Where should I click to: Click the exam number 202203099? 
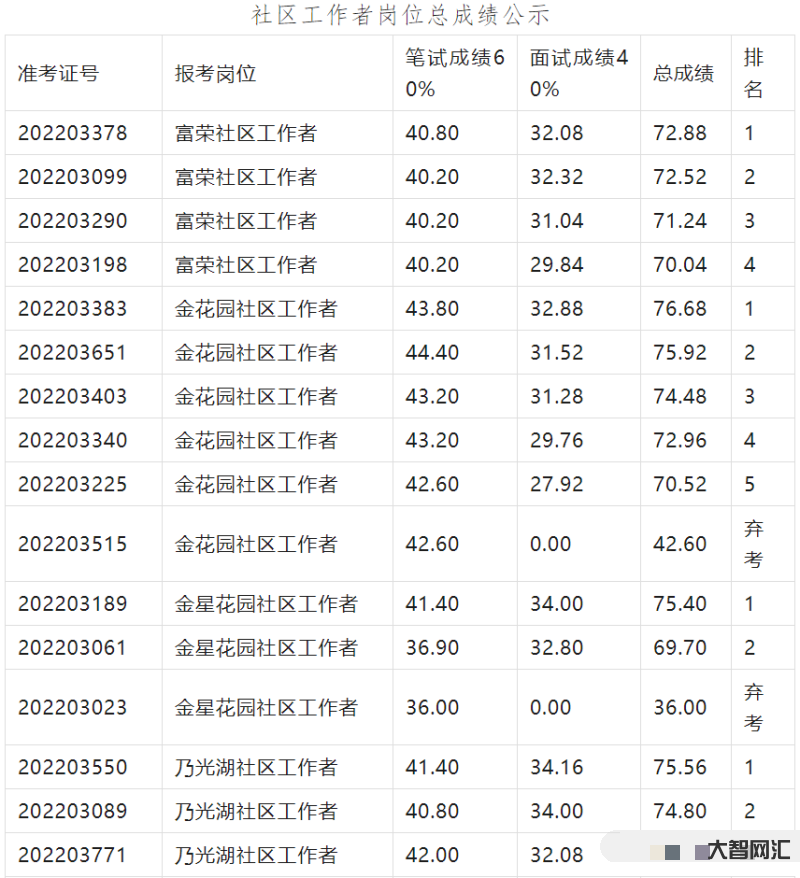[73, 177]
